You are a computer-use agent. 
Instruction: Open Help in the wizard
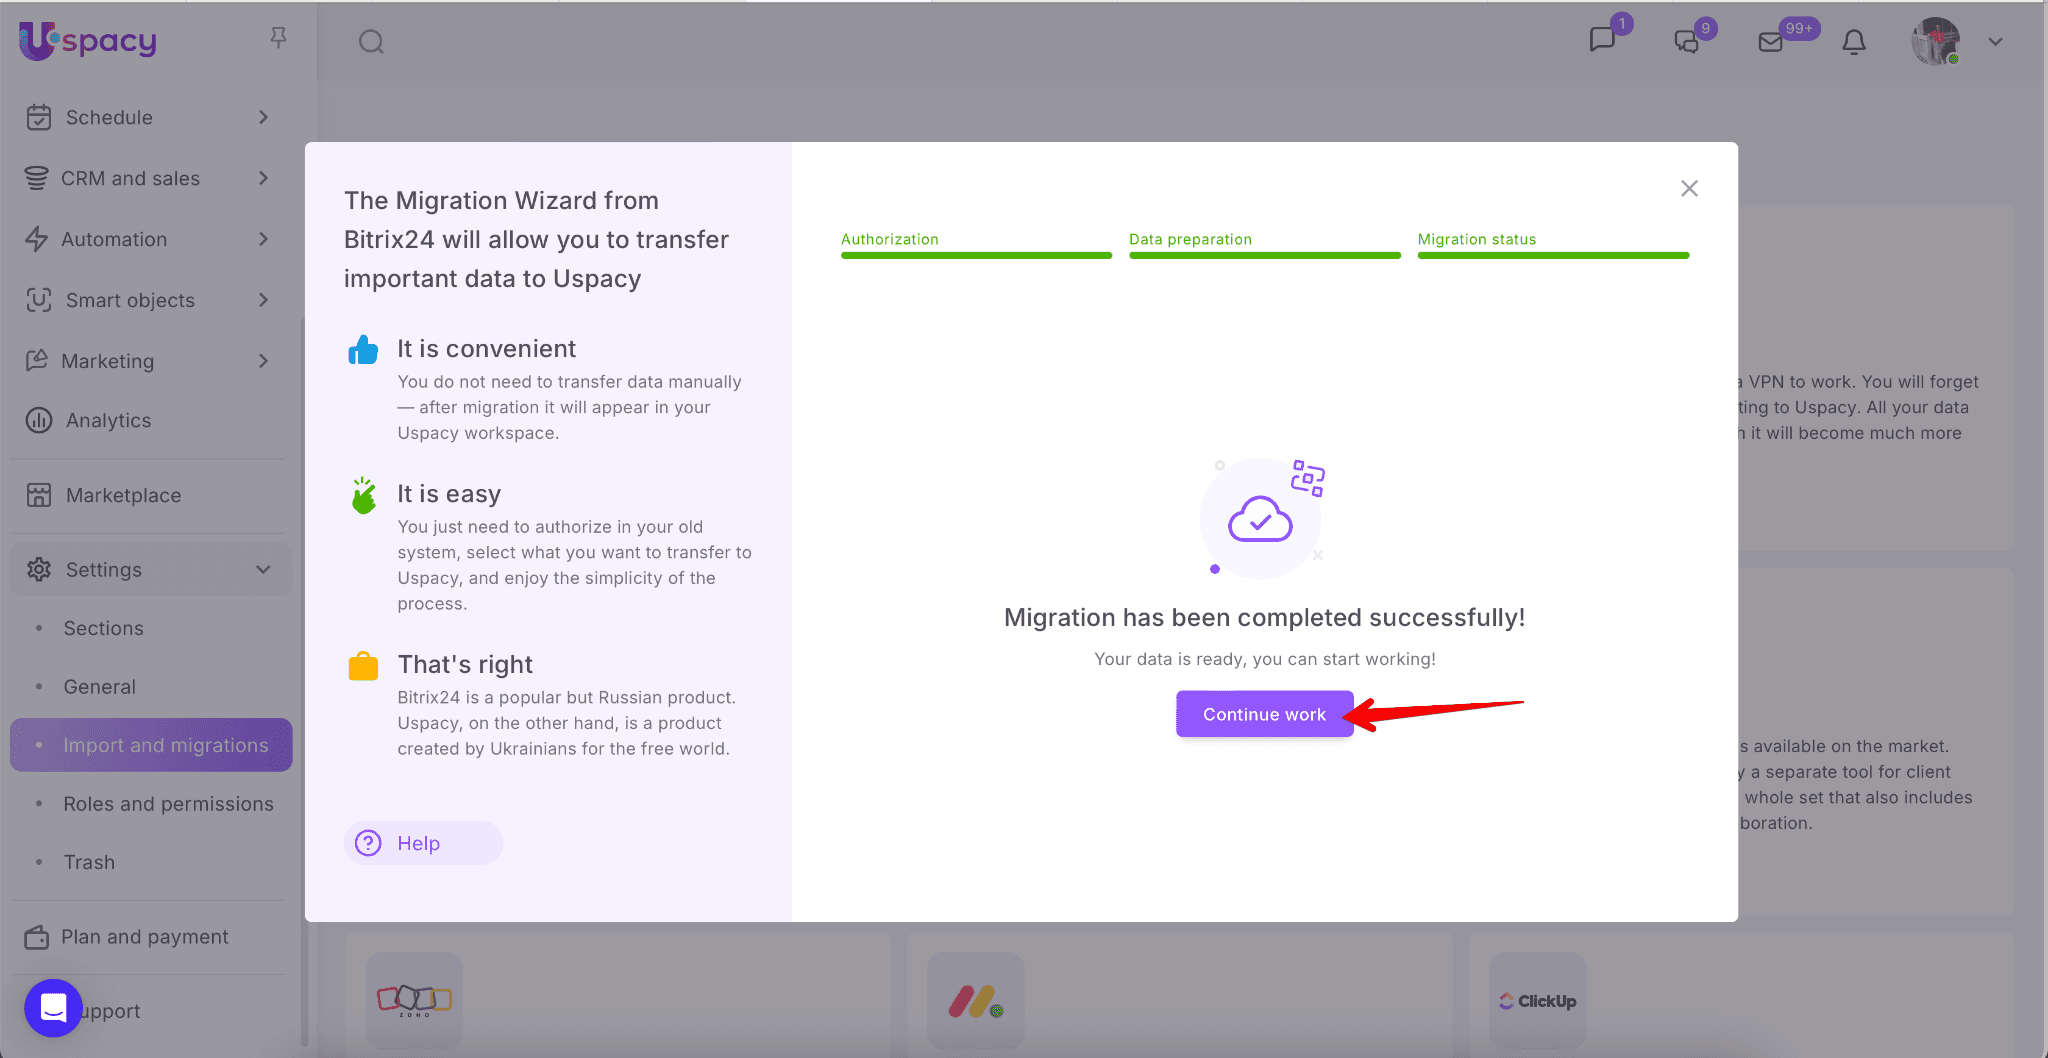point(423,843)
